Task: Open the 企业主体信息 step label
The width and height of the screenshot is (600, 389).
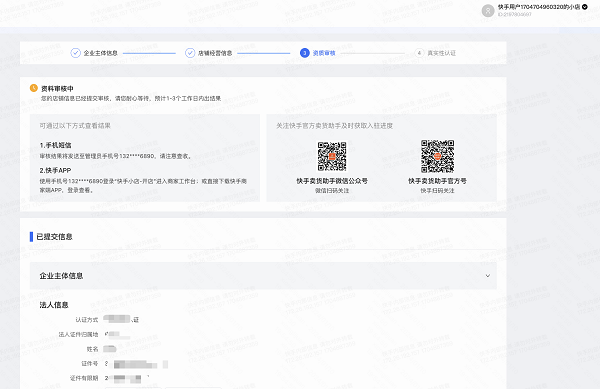Action: [101, 53]
